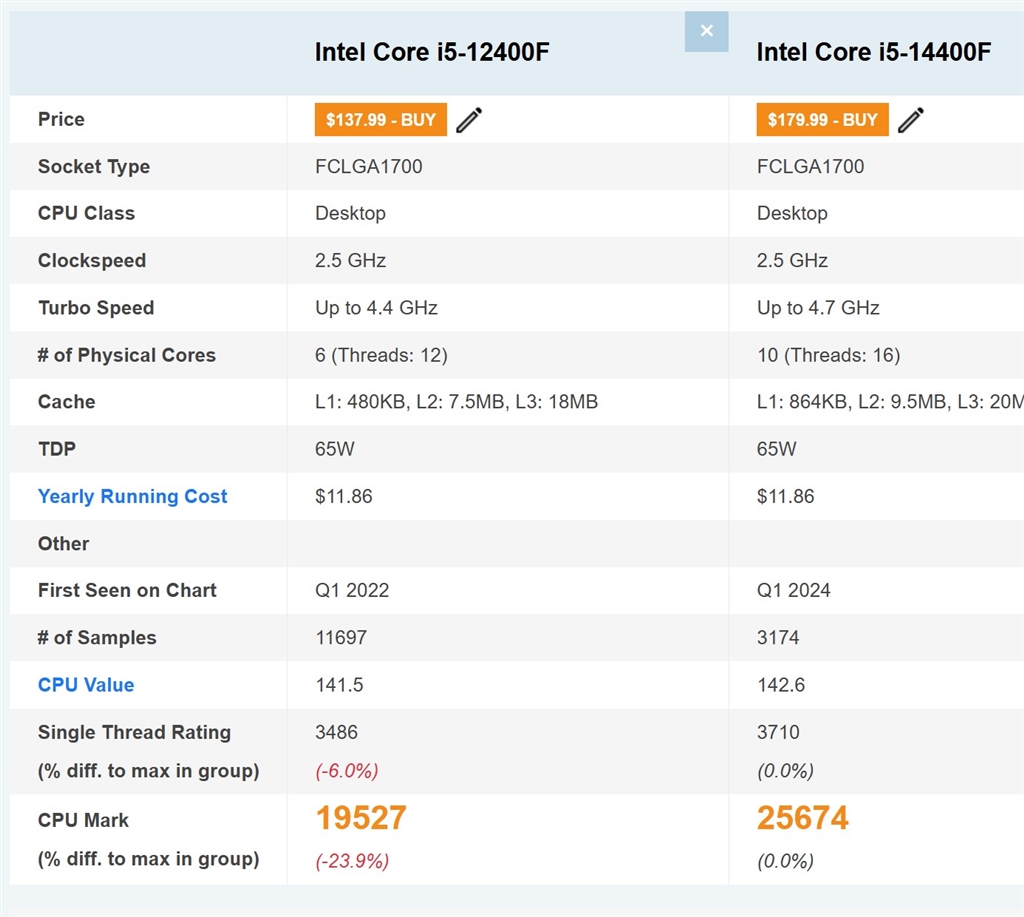Screen dimensions: 1024x917
Task: Remove the i5-12400F column with the X button
Action: click(706, 31)
